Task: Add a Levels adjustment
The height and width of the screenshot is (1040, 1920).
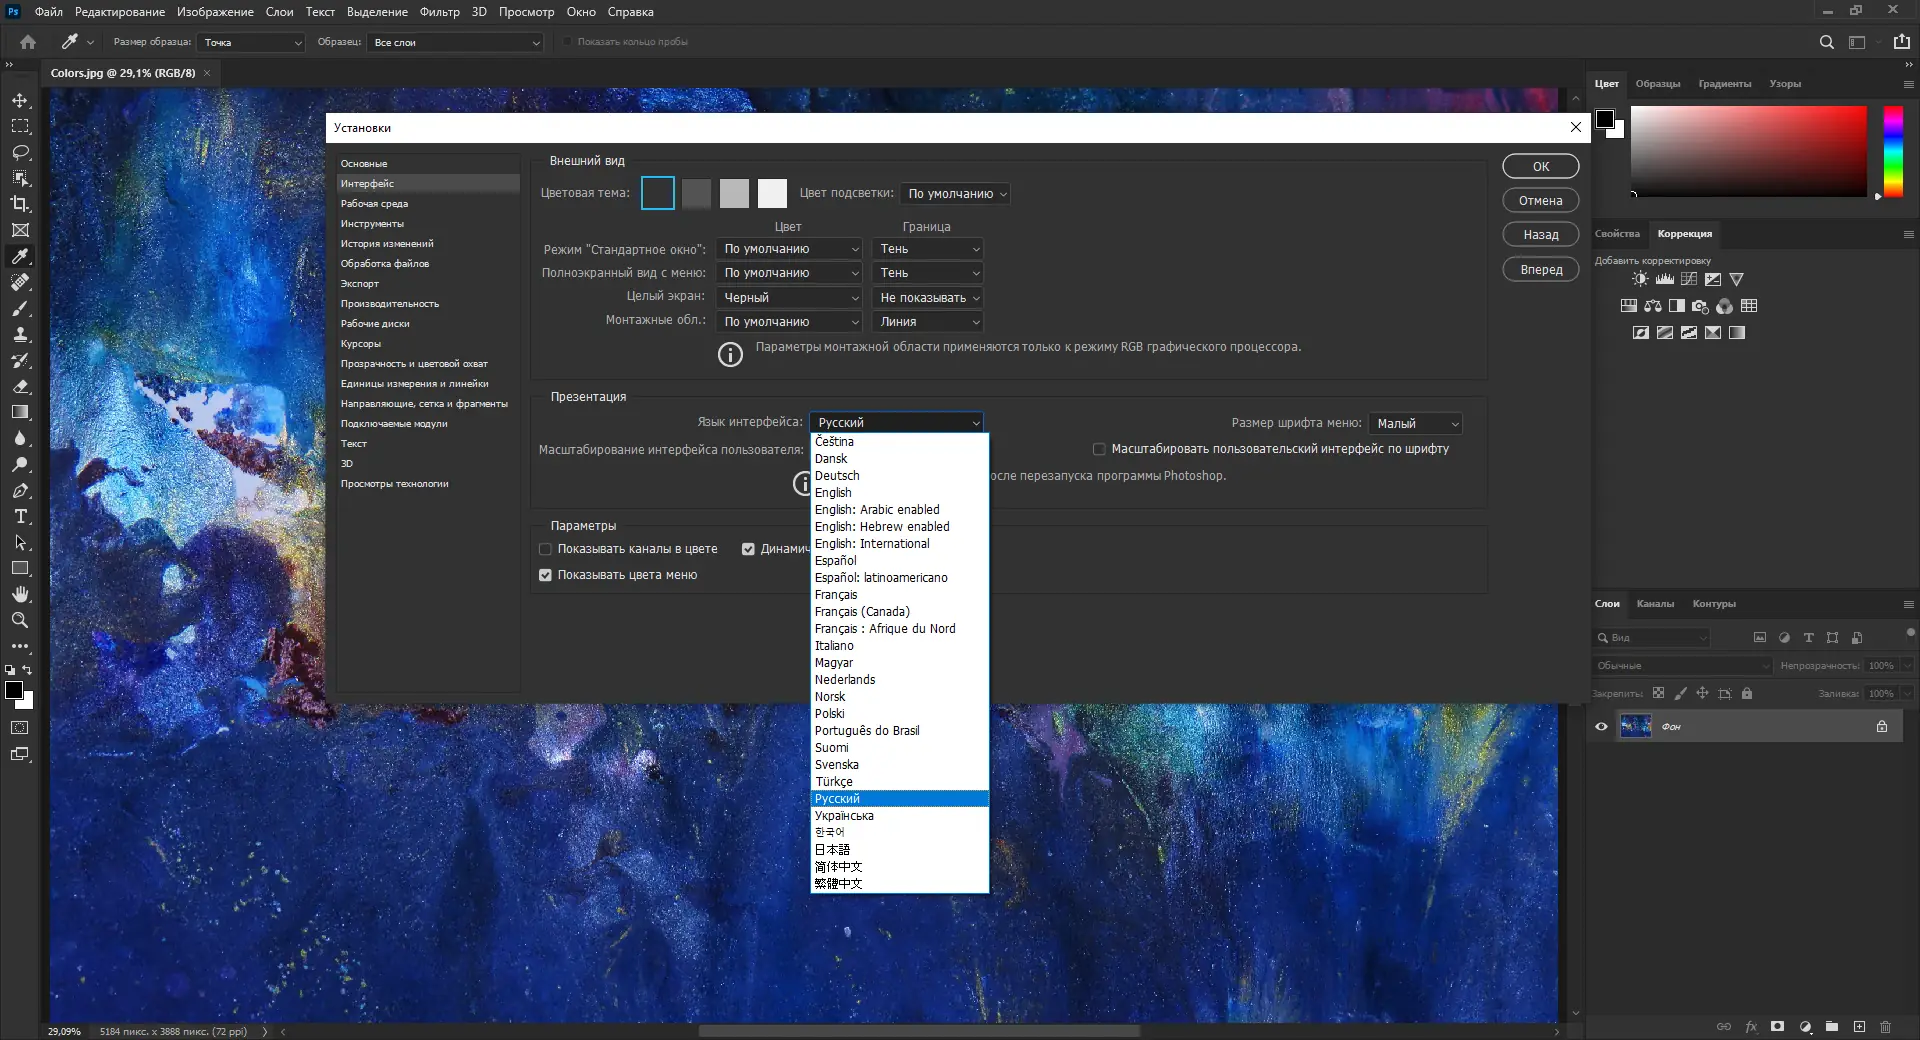Action: pyautogui.click(x=1665, y=279)
